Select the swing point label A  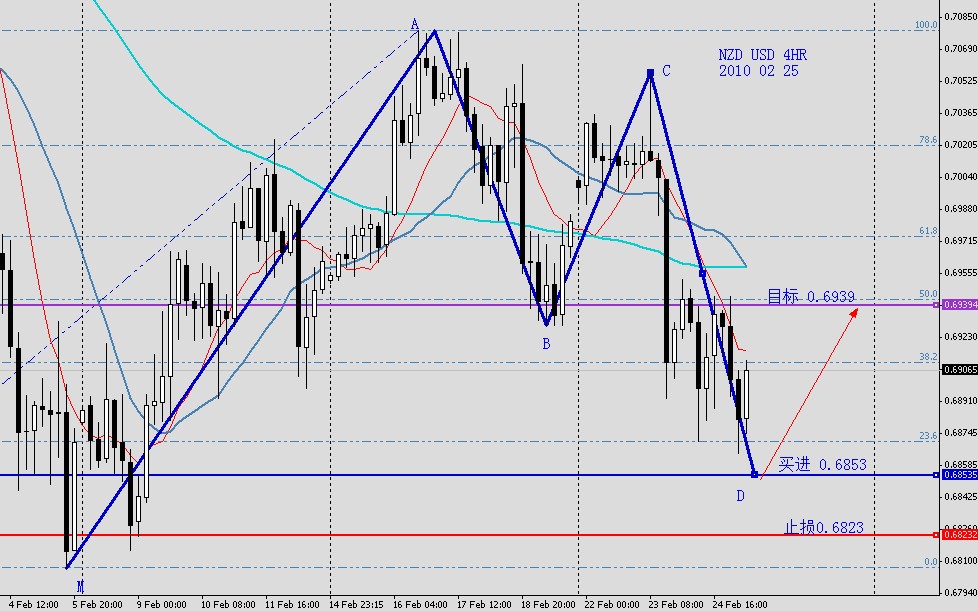414,24
